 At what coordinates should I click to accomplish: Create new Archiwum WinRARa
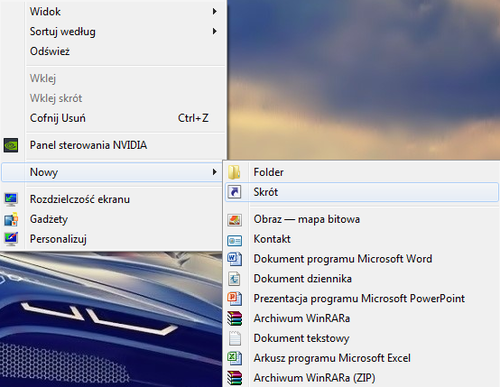tap(362, 318)
